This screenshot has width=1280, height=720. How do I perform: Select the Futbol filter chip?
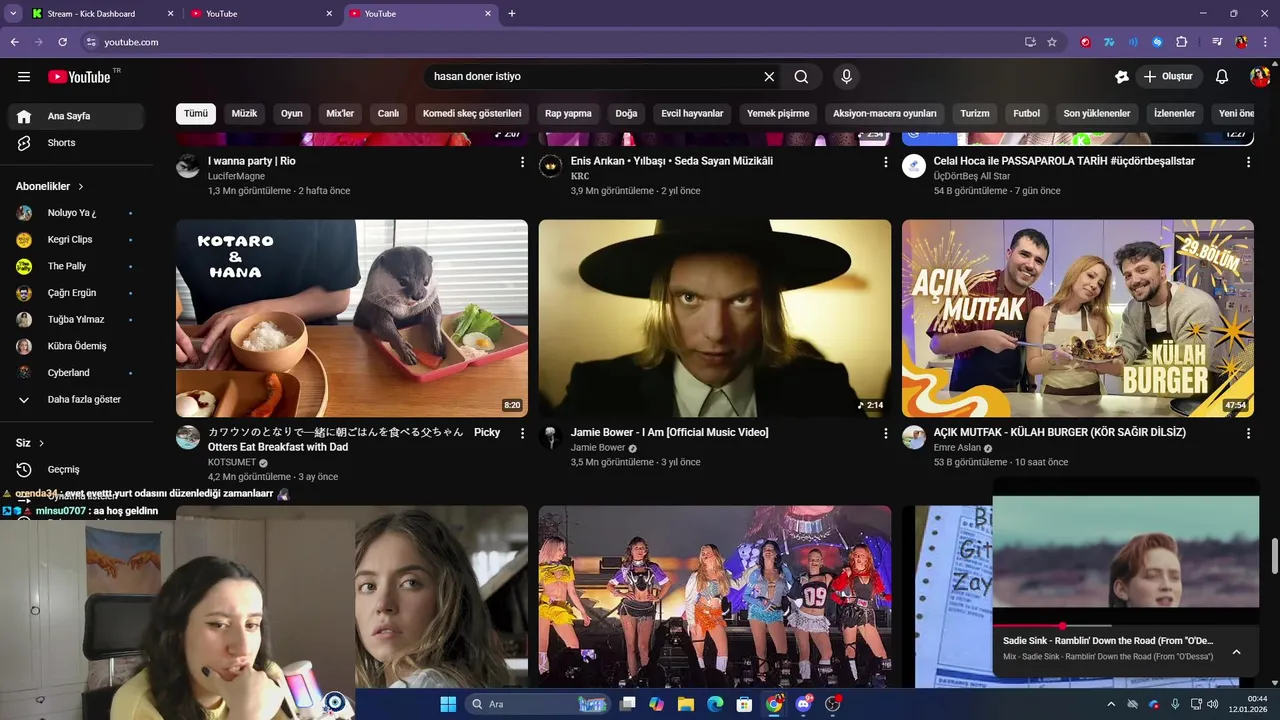pyautogui.click(x=1027, y=114)
